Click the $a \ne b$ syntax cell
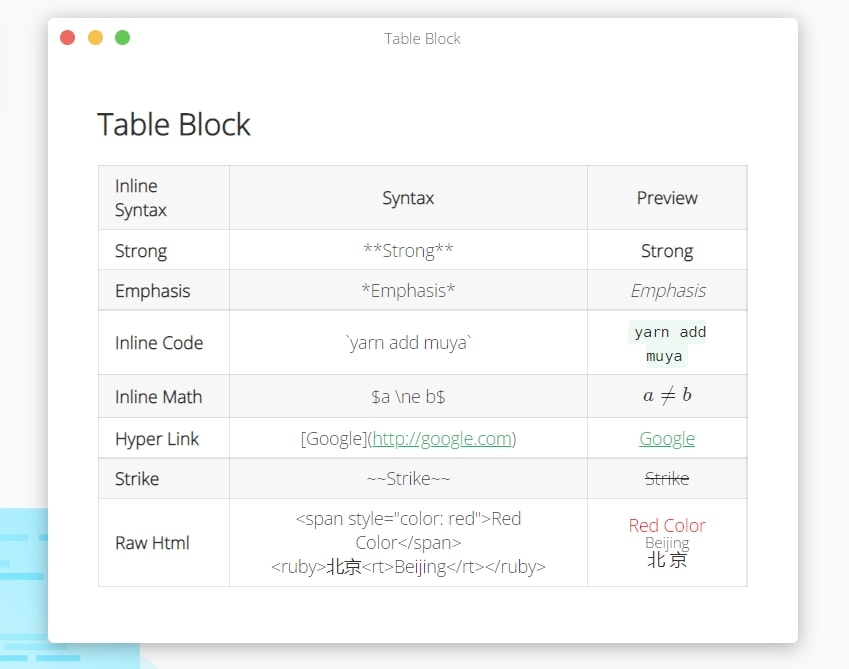The image size is (849, 669). (408, 396)
